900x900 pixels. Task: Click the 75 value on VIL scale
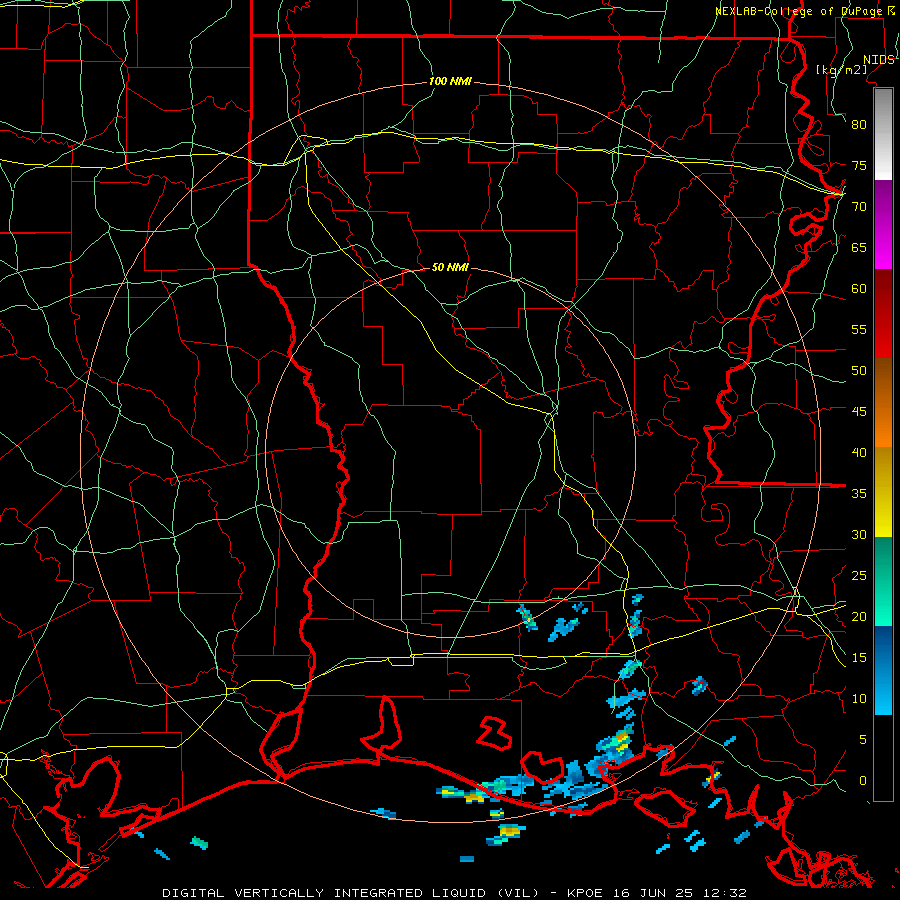tap(859, 165)
